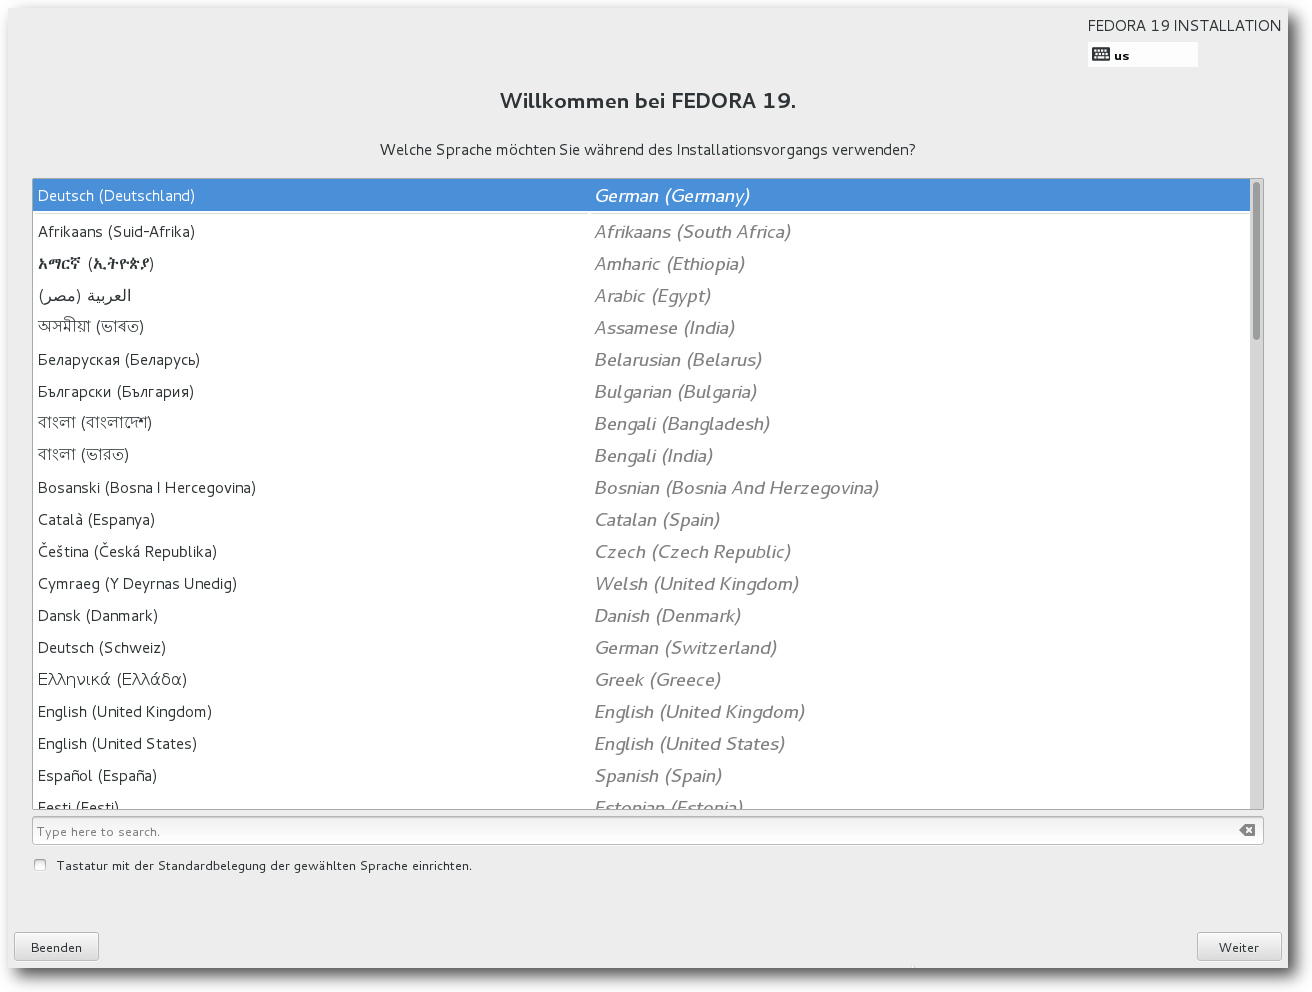This screenshot has height=992, width=1312.
Task: Click 'Bulgarian (Bulgaria)' English name
Action: click(x=676, y=393)
